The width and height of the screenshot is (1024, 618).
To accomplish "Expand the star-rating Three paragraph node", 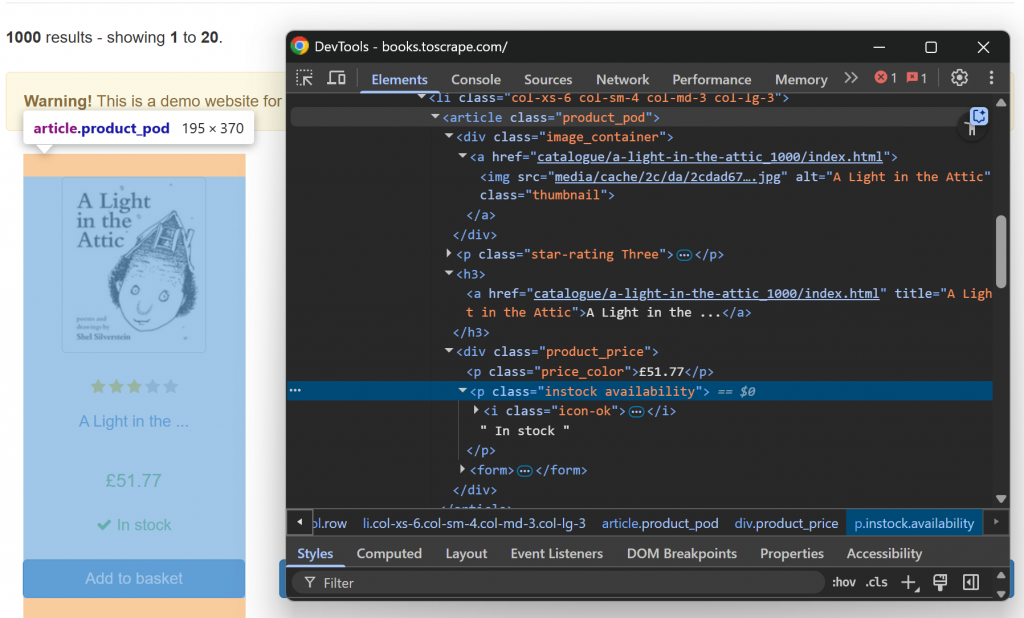I will [450, 254].
